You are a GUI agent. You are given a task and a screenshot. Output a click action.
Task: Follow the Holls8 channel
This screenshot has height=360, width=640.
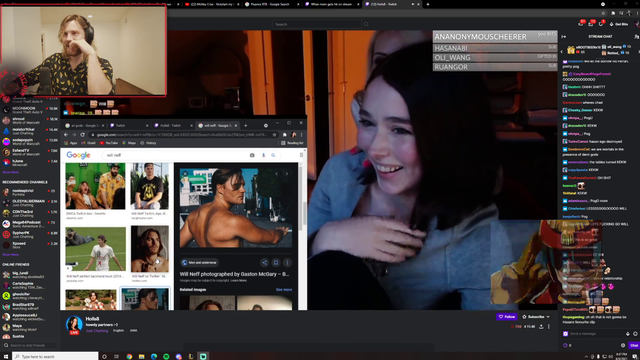tap(507, 317)
